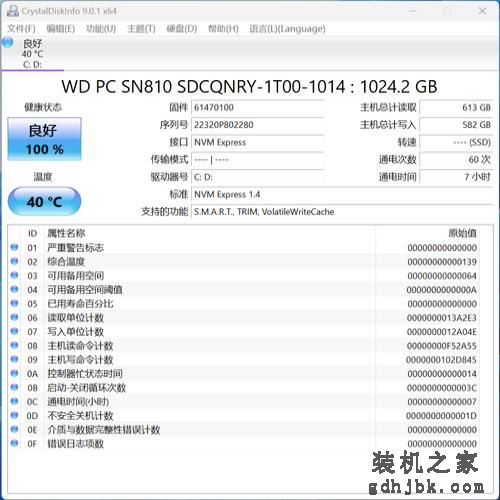
Task: Click raw value 0000000013A2E3
Action: (x=442, y=318)
